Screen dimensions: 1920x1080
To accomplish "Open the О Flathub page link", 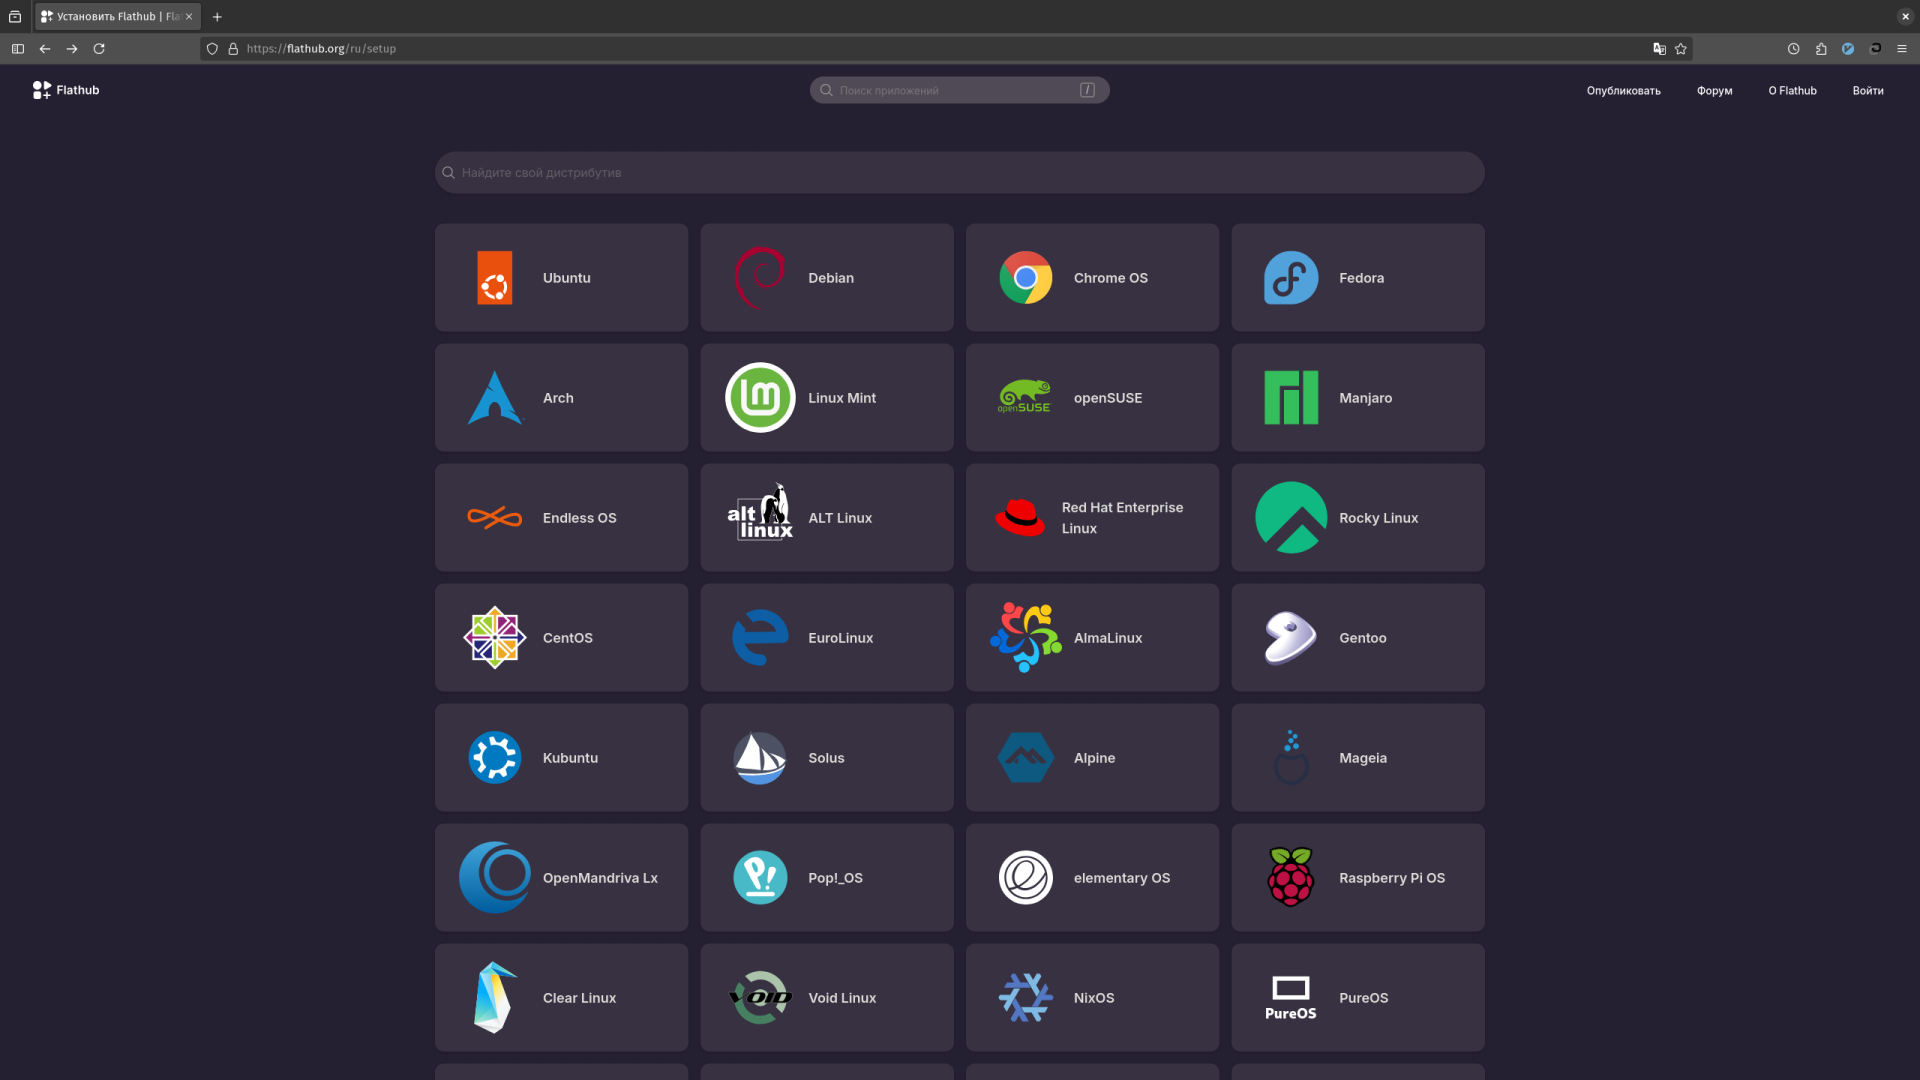I will (1792, 91).
